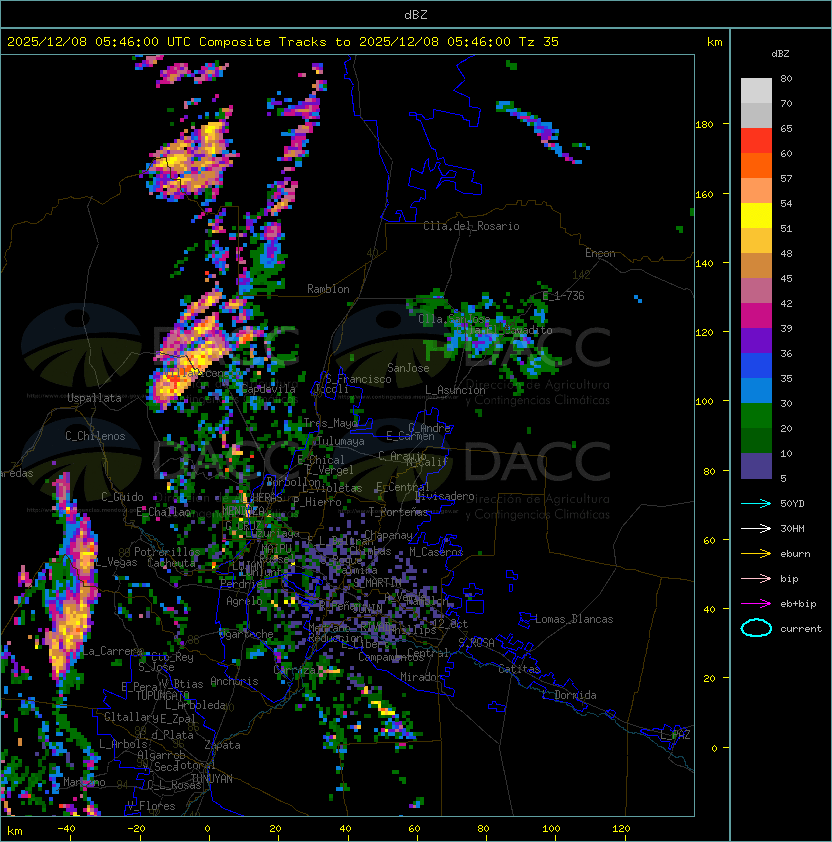Click the 'Ramblon' place label on the map
The width and height of the screenshot is (832, 842).
tap(328, 289)
